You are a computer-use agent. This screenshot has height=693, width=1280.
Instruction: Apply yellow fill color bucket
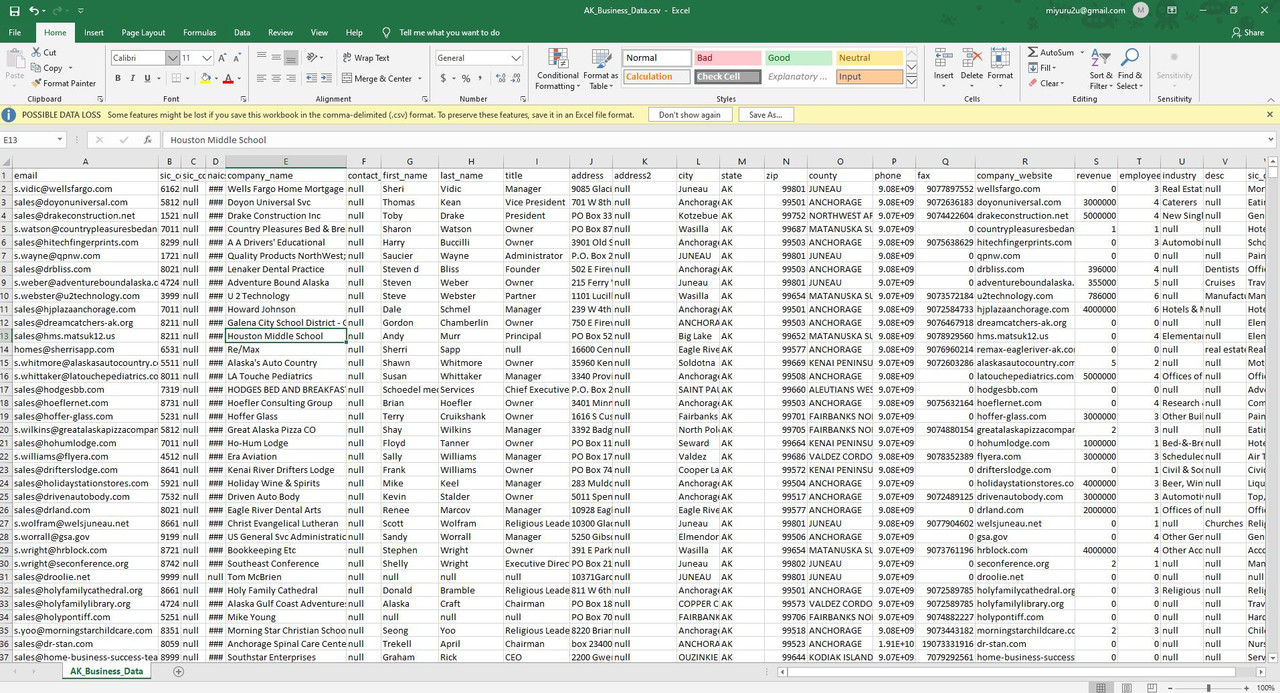[205, 78]
